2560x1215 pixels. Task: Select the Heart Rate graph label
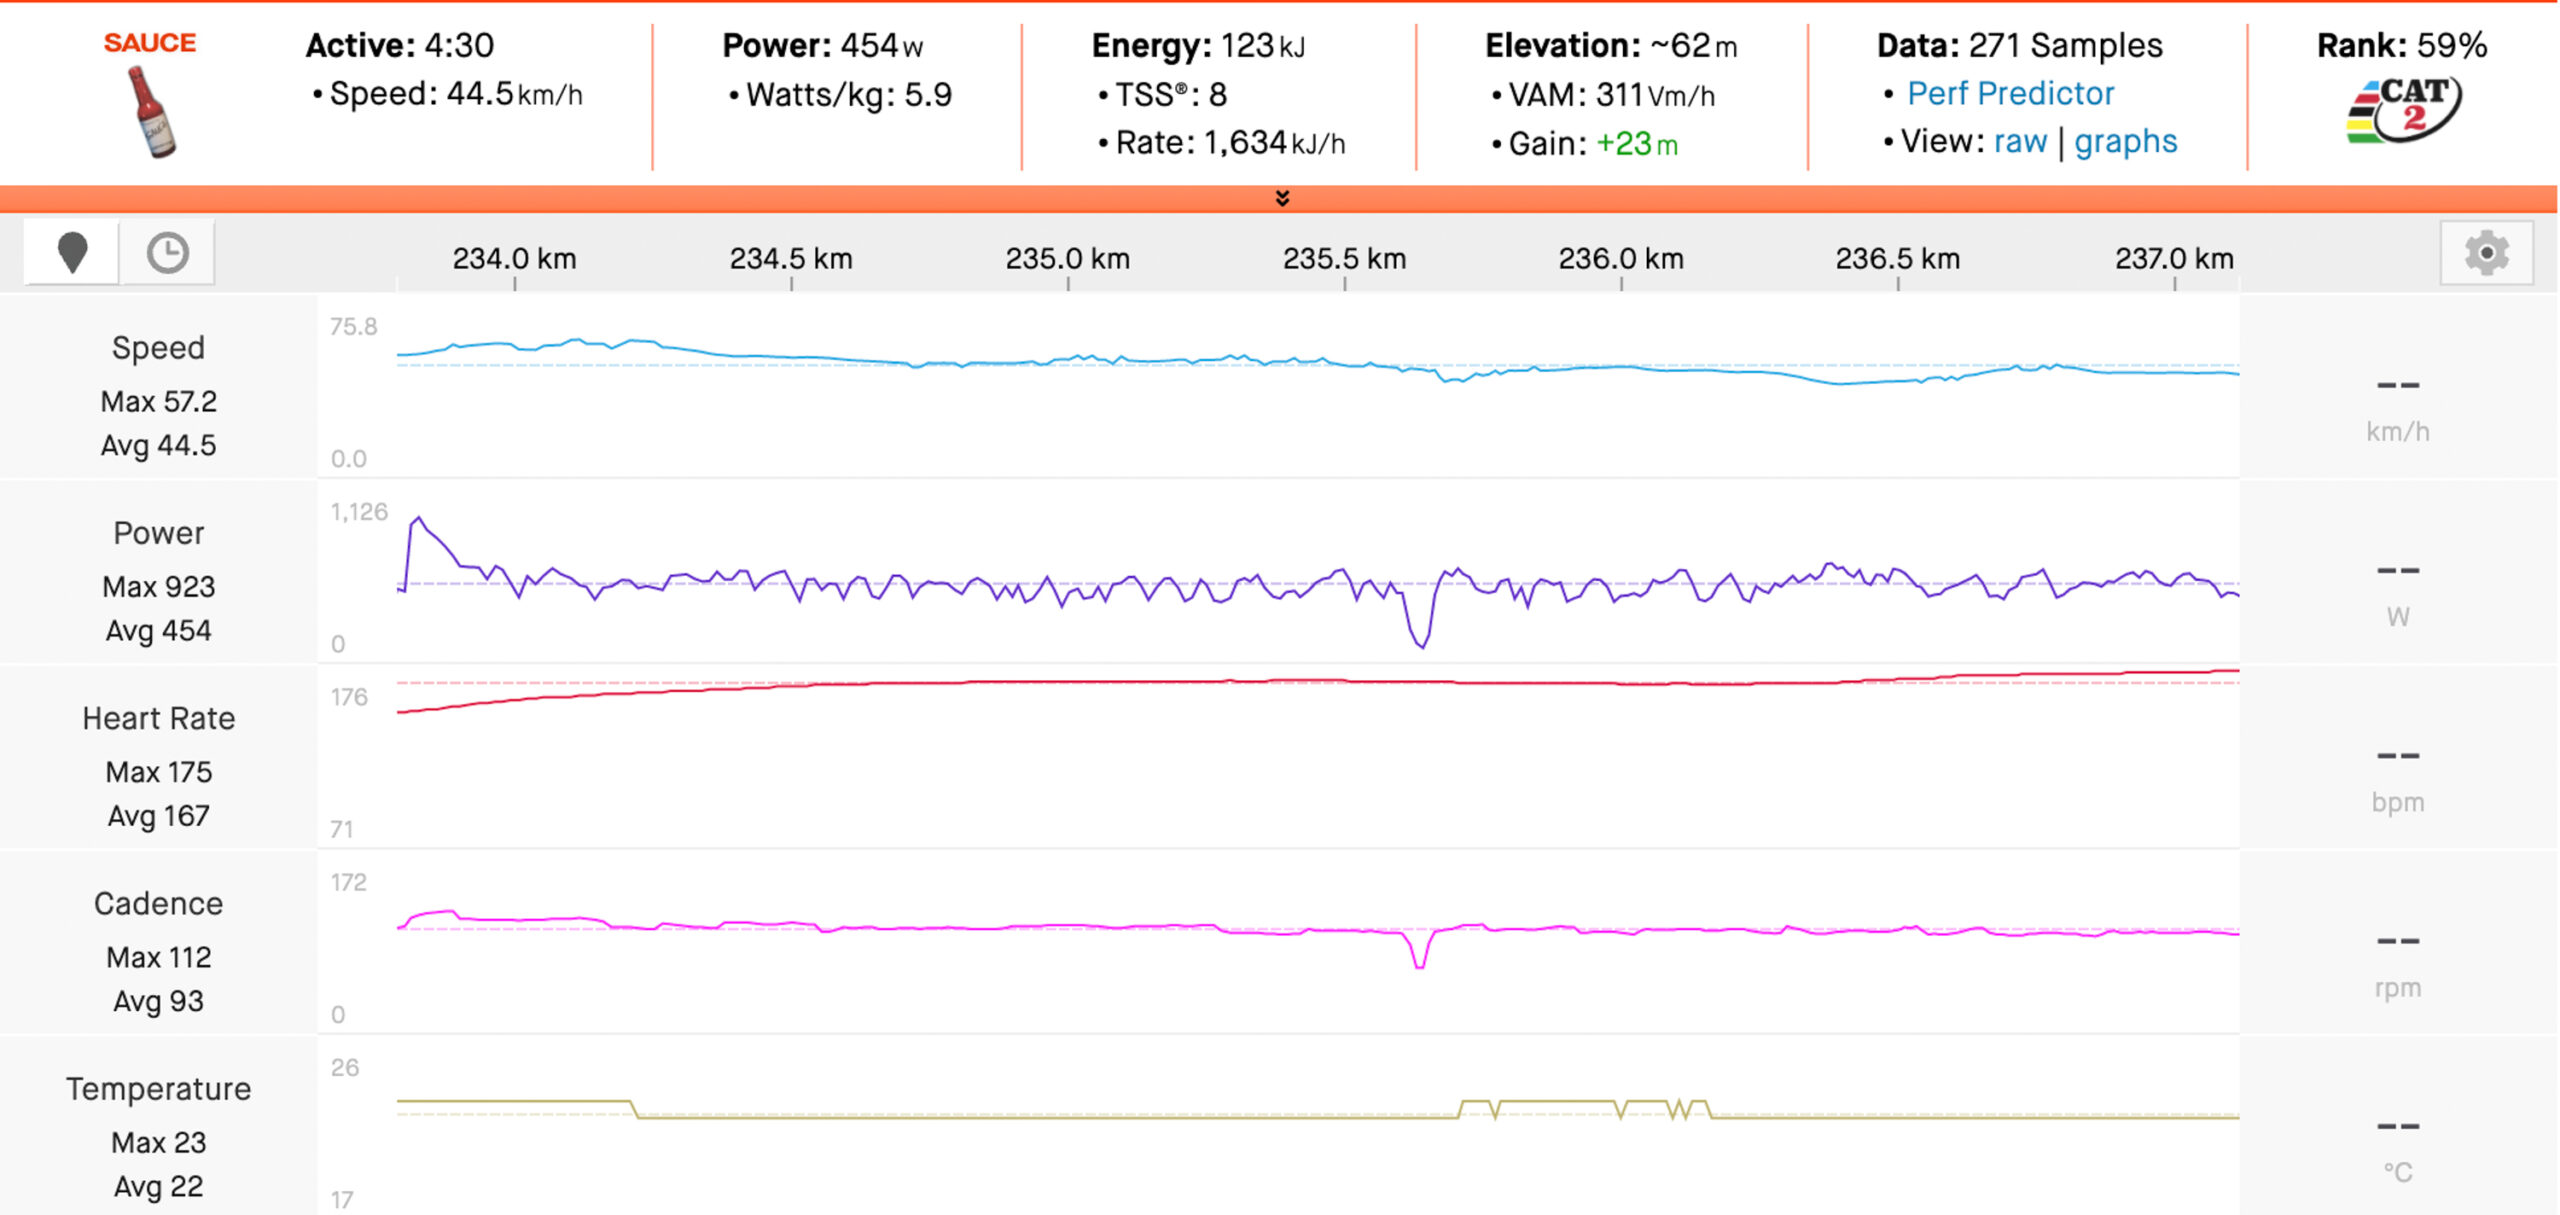coord(158,717)
